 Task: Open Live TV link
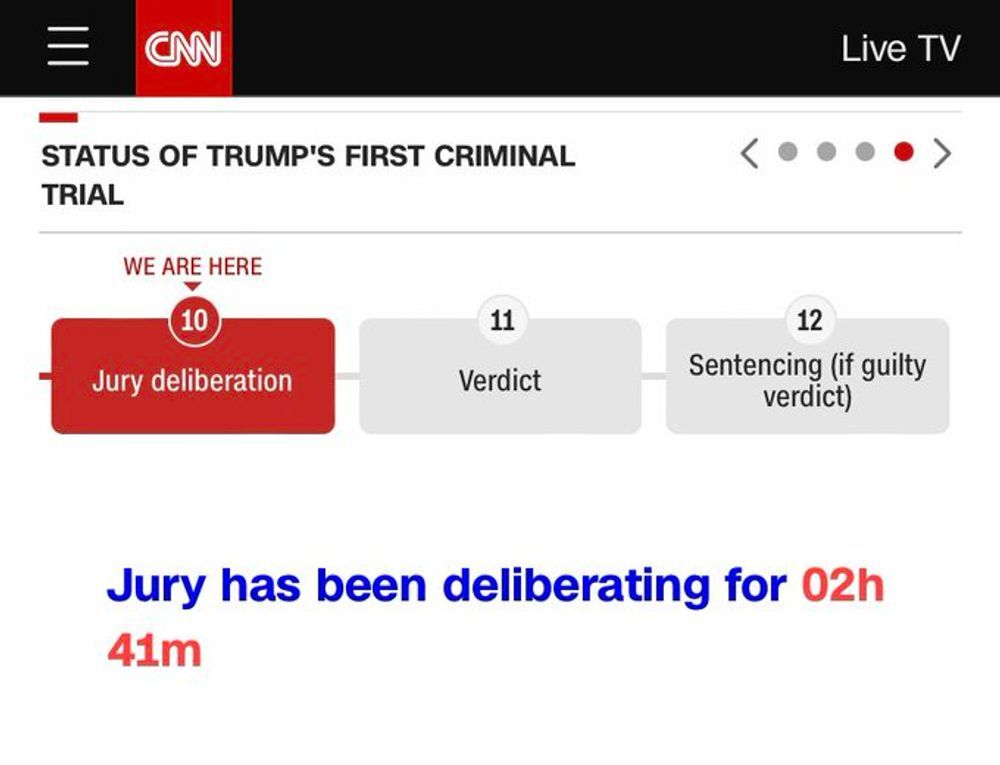pyautogui.click(x=900, y=48)
